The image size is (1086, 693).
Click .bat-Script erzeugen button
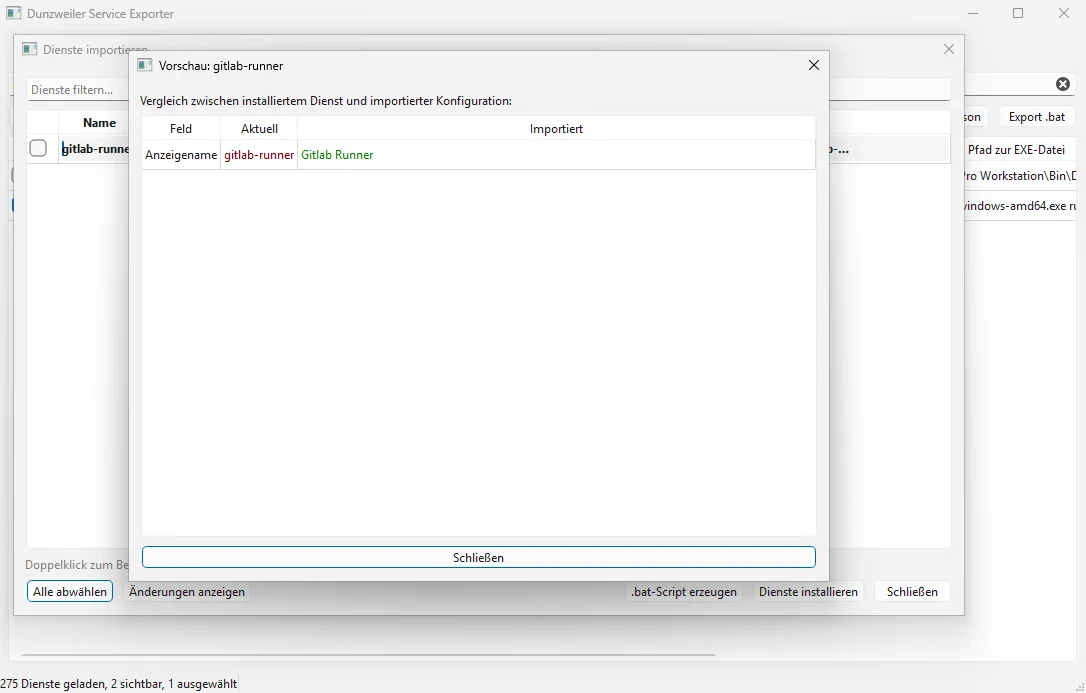(684, 591)
